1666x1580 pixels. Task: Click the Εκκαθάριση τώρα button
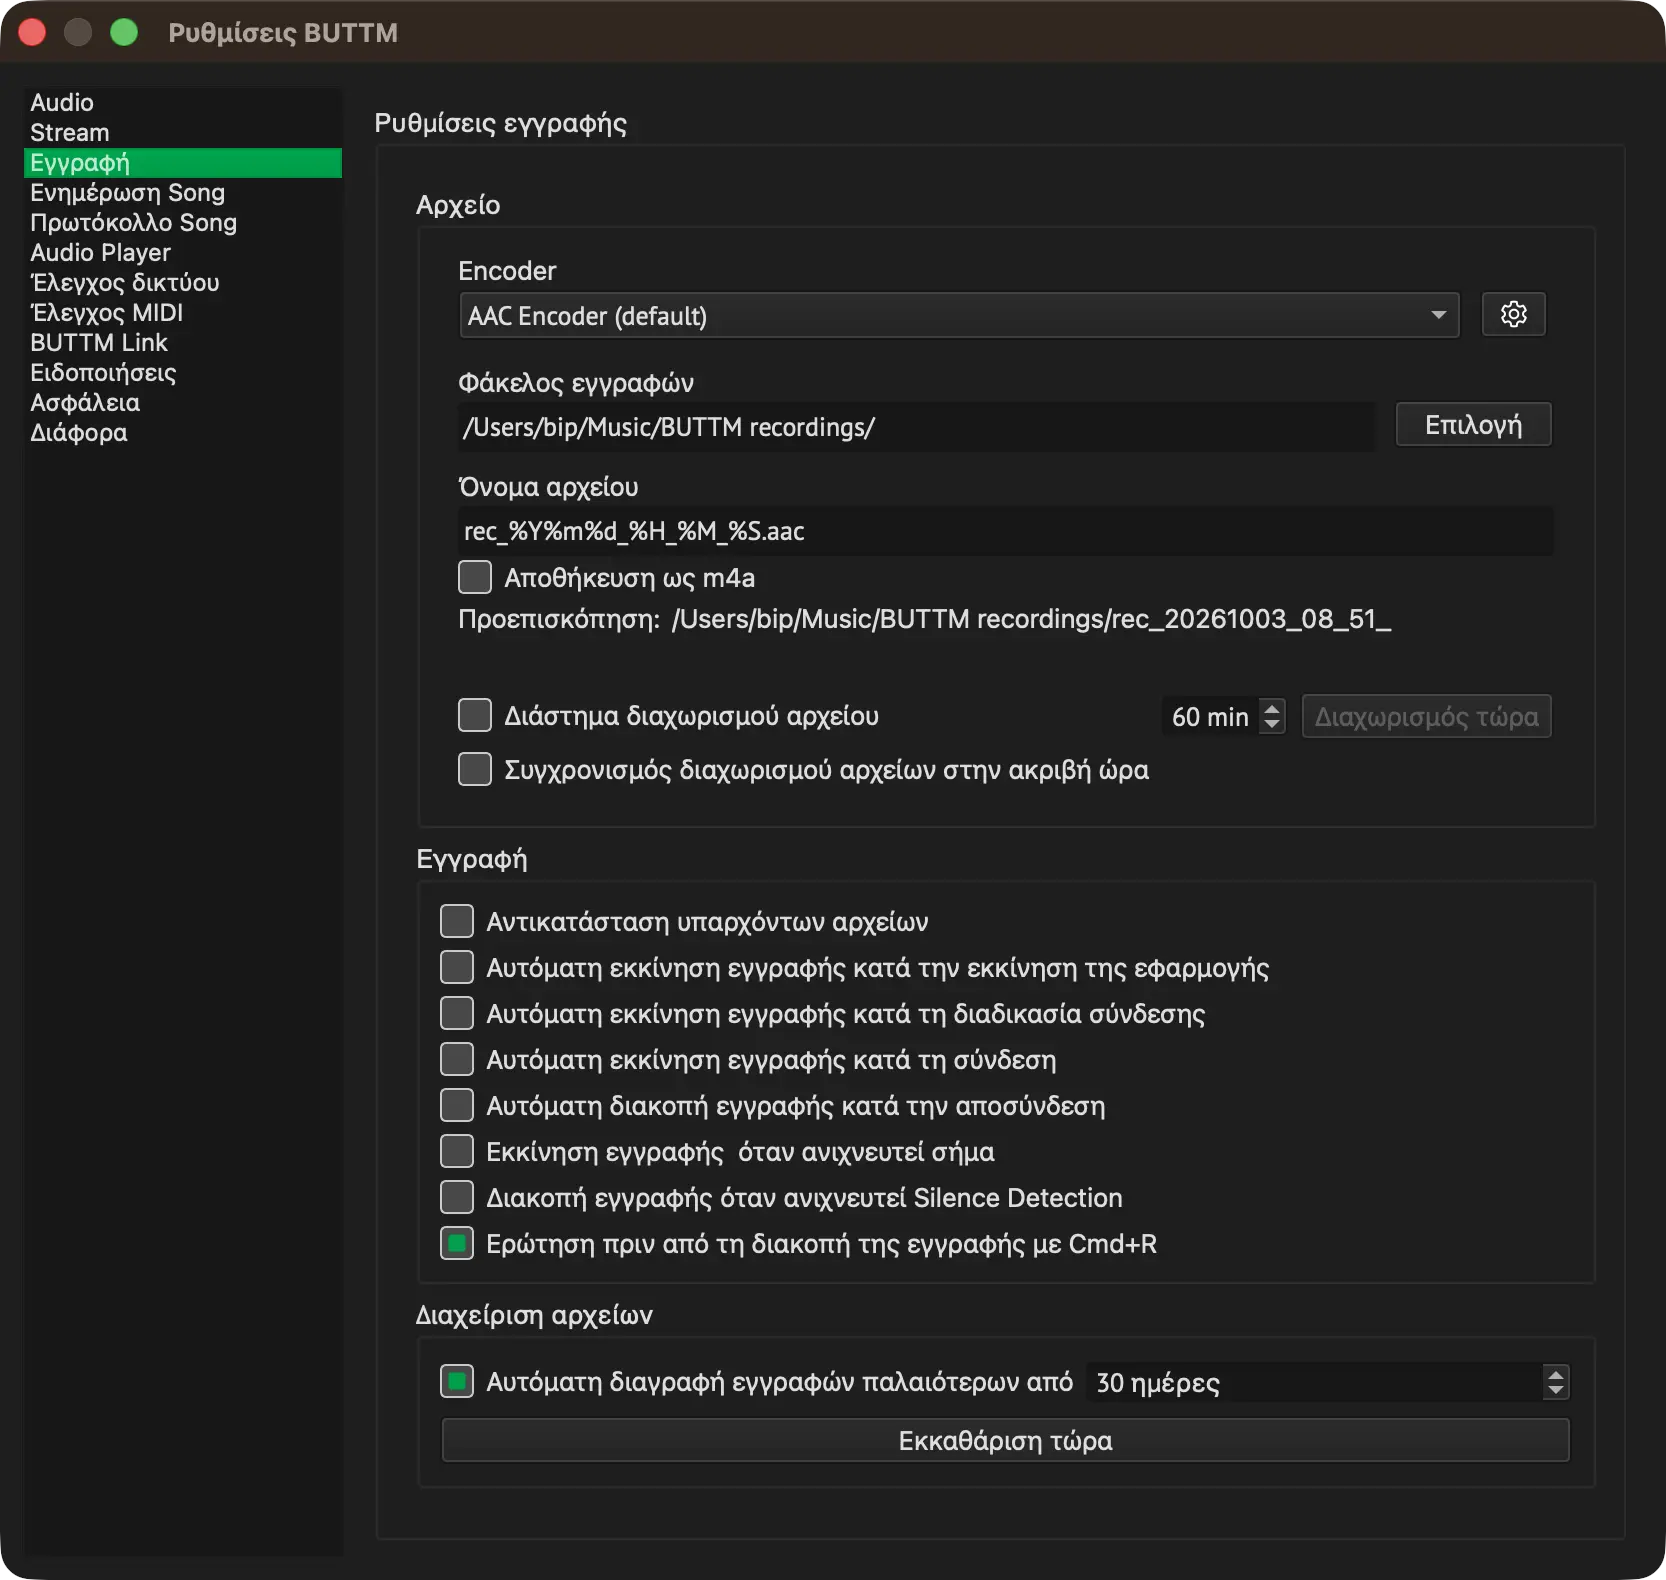click(1005, 1440)
